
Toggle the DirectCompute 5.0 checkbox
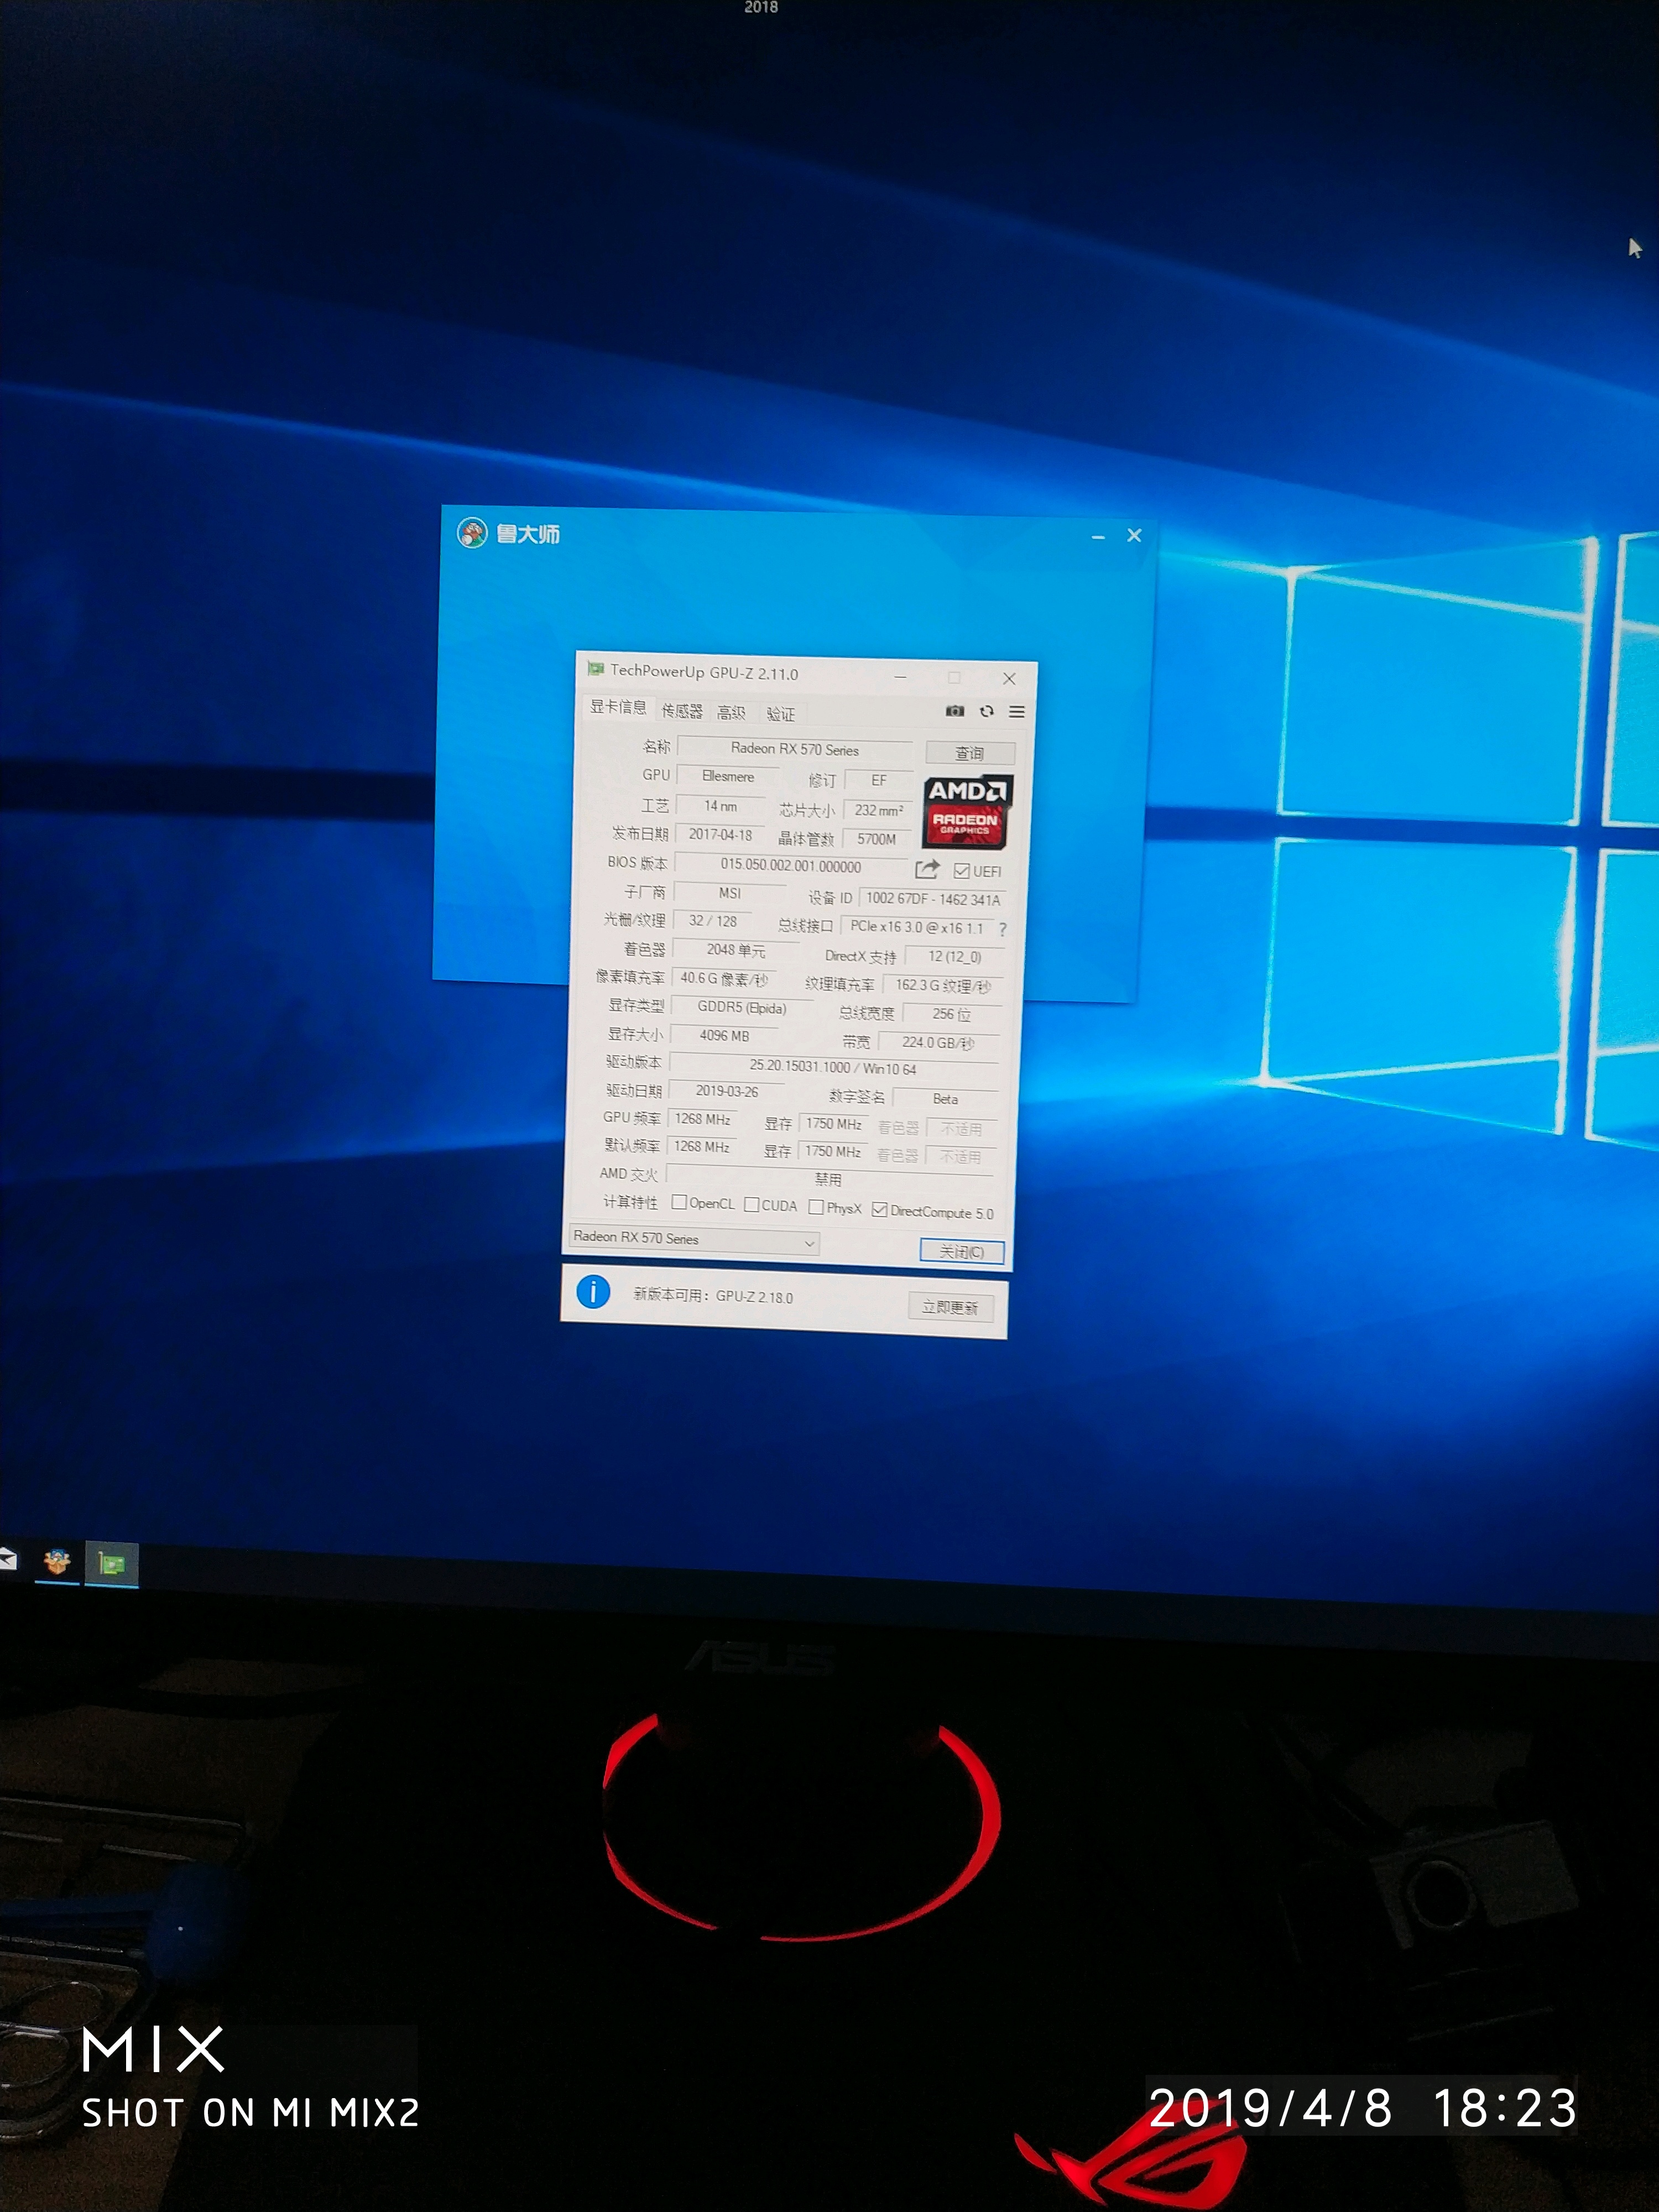pyautogui.click(x=879, y=1210)
